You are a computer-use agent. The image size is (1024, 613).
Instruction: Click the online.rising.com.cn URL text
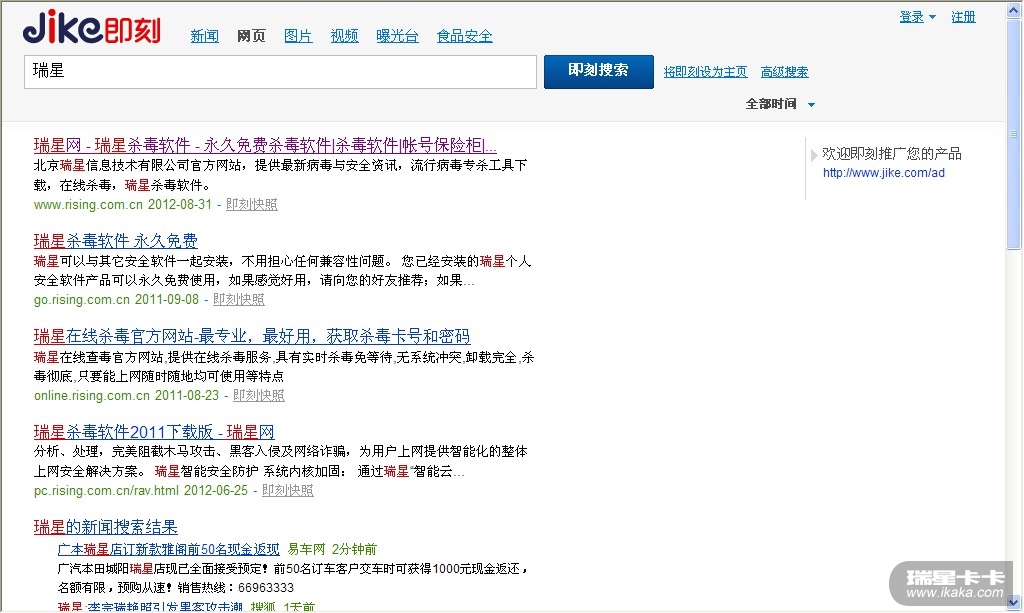coord(92,395)
